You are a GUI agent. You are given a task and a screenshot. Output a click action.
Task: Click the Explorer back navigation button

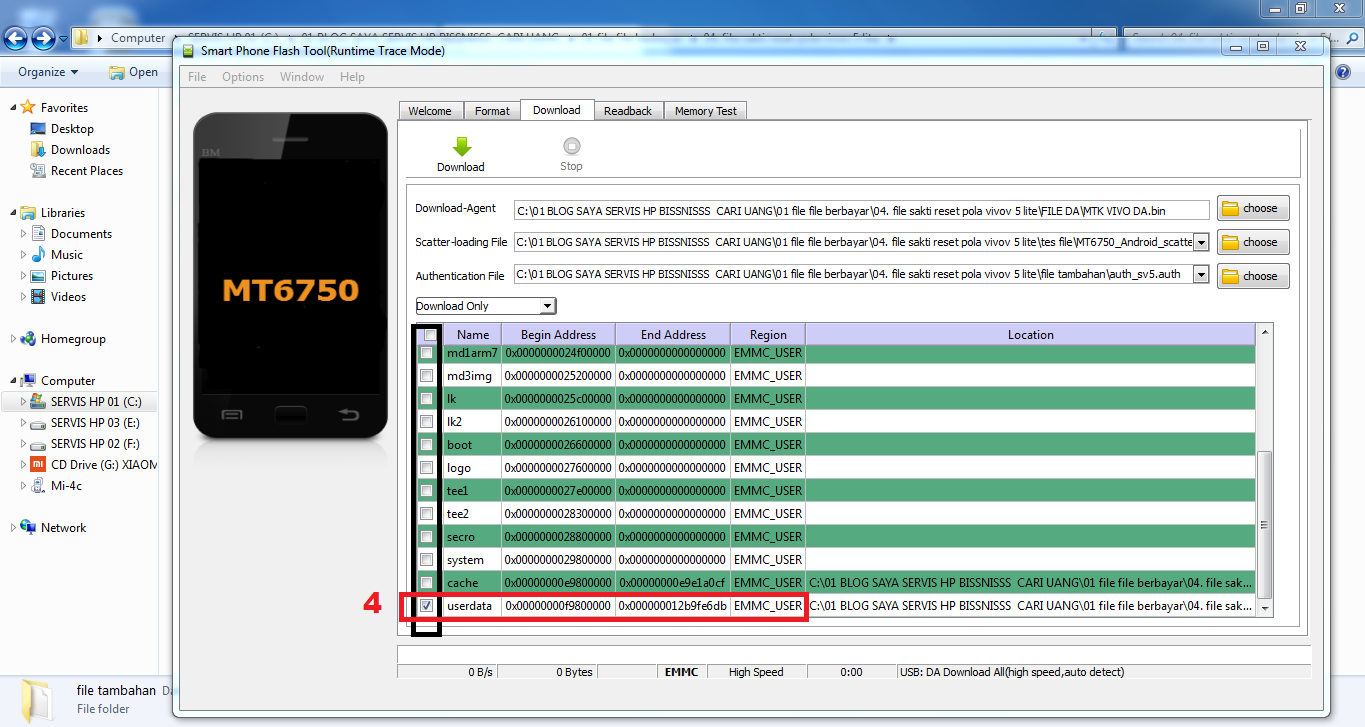point(16,39)
